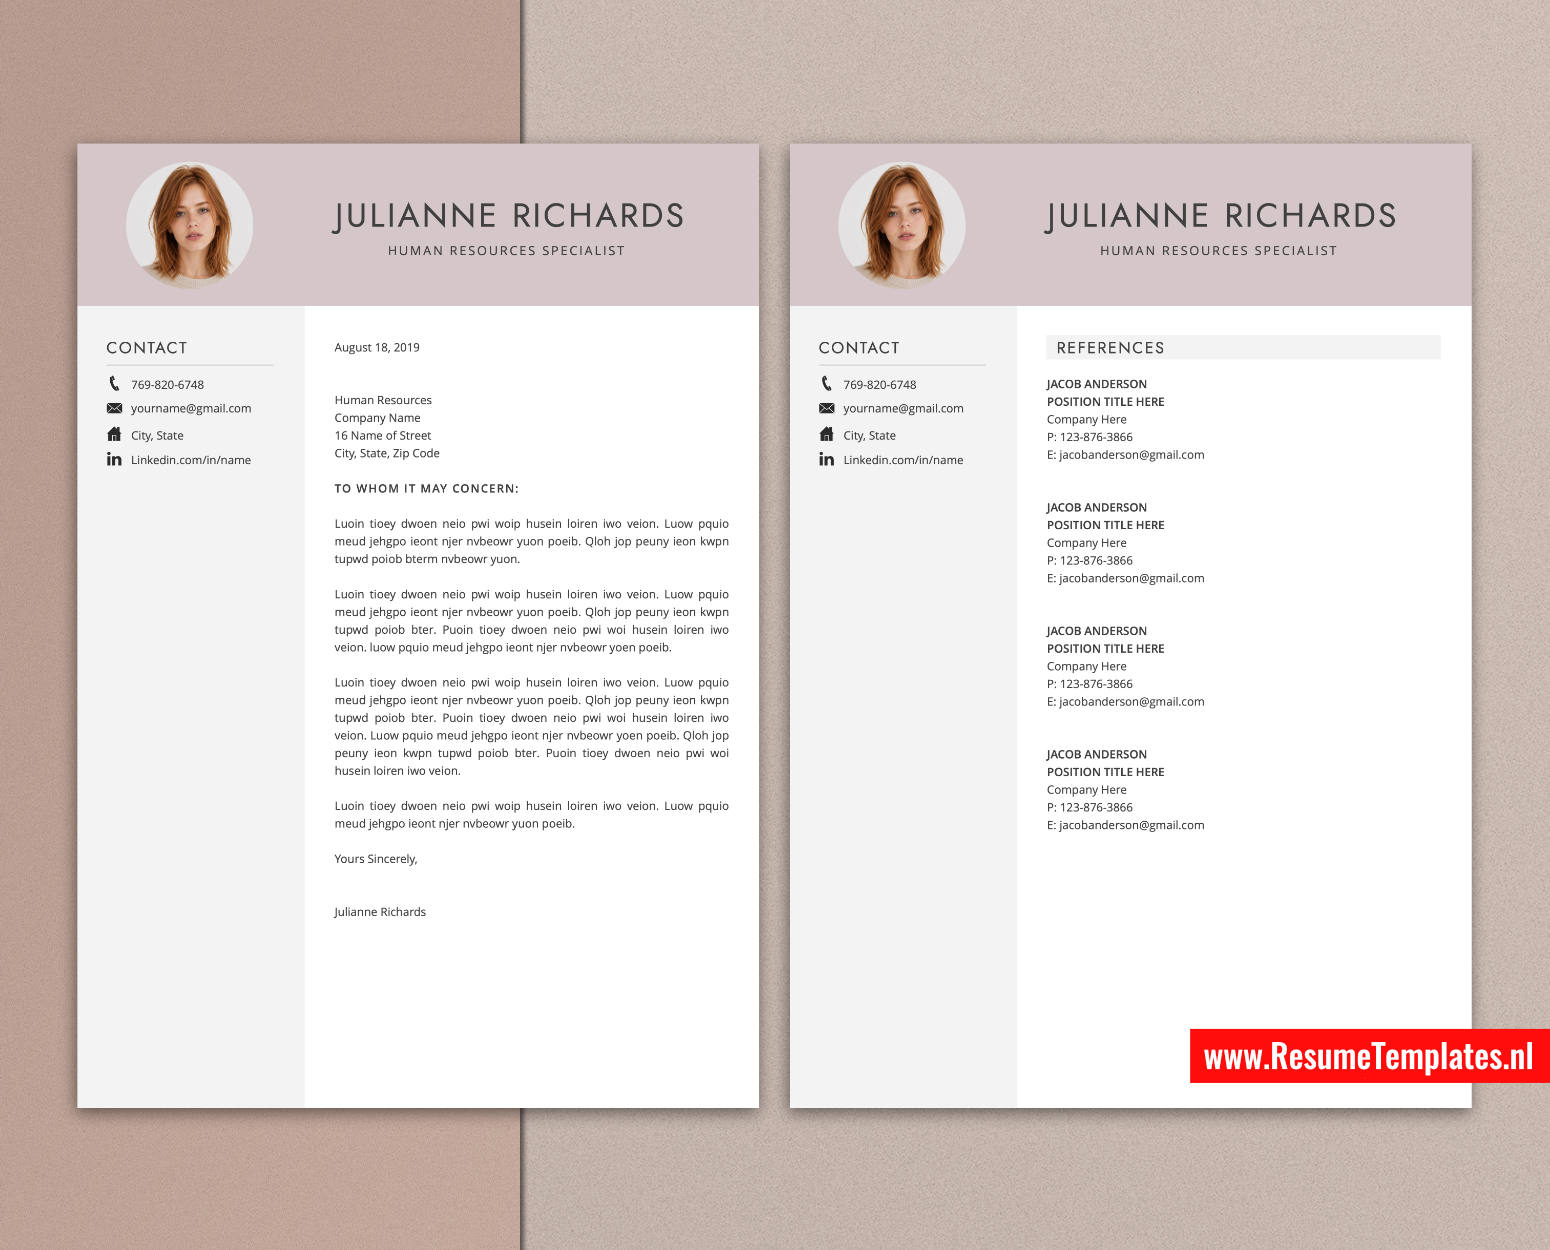Open the www.ResumeTemplates.nl red banner link
This screenshot has width=1550, height=1250.
click(x=1369, y=1056)
